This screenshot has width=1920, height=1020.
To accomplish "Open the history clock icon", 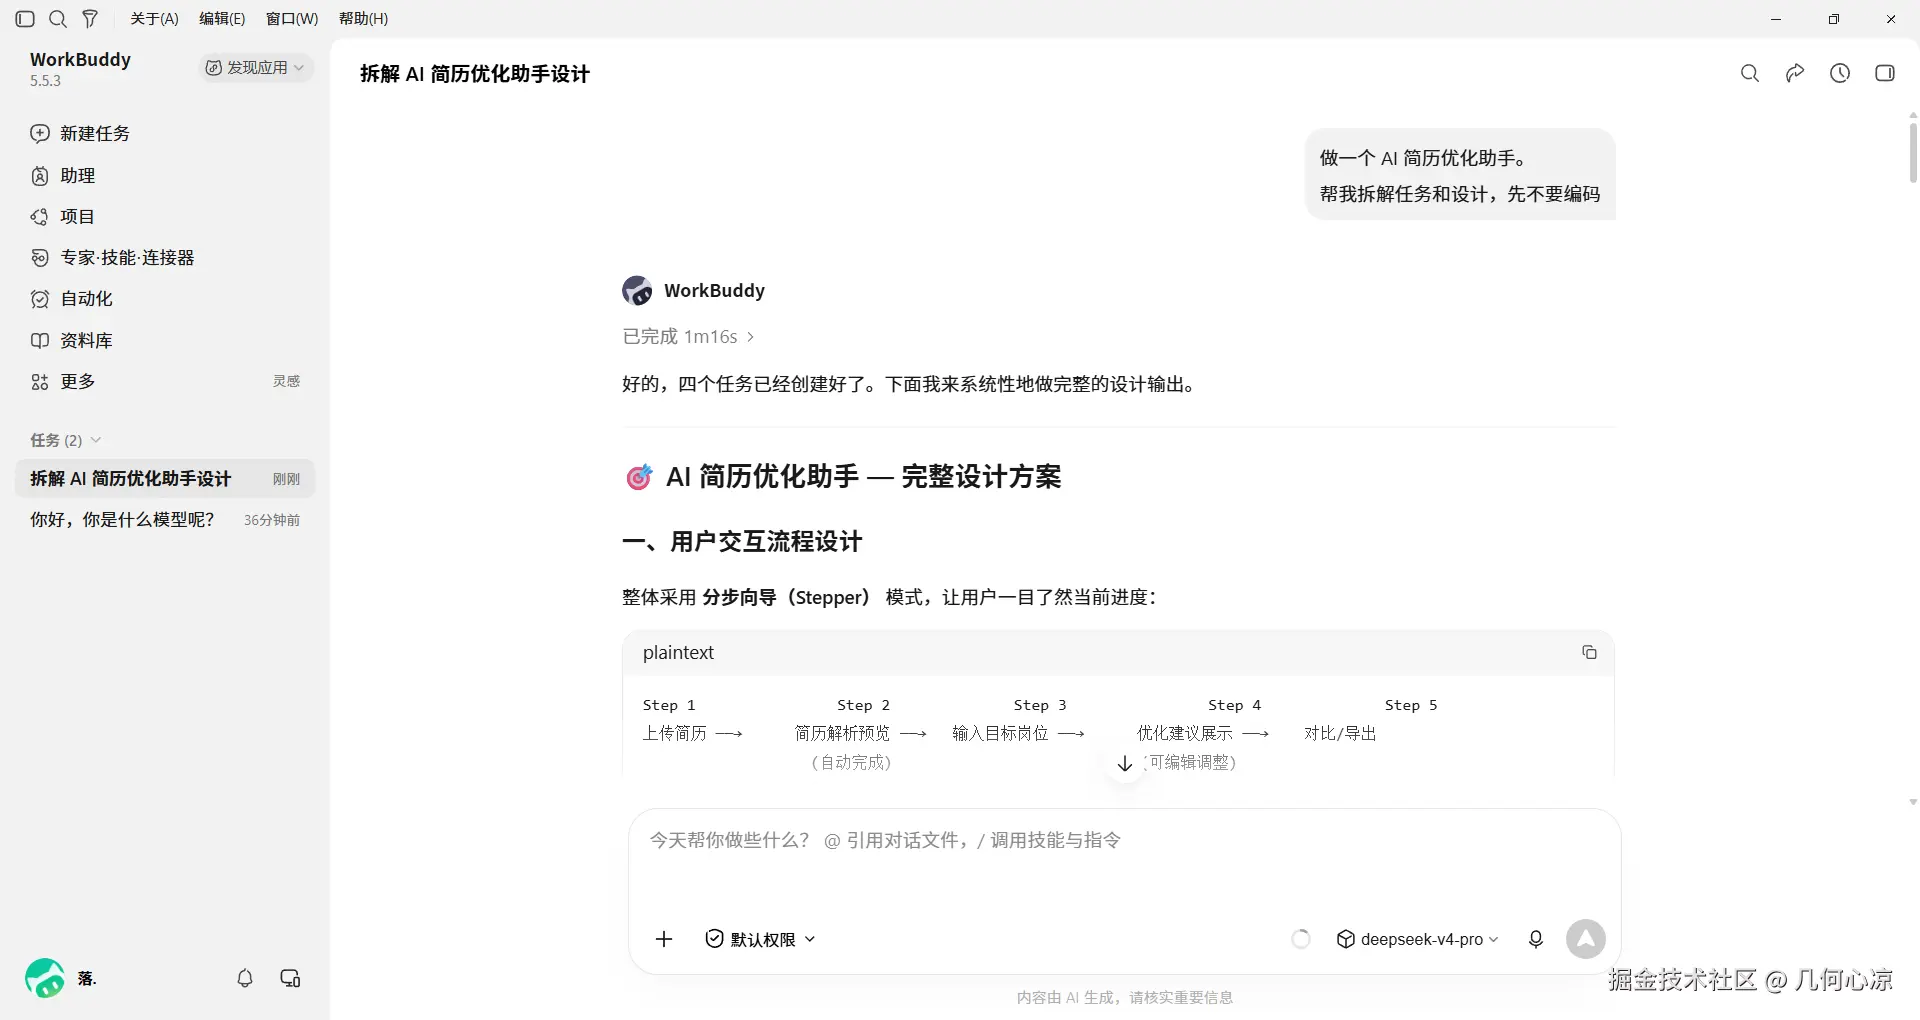I will 1840,73.
